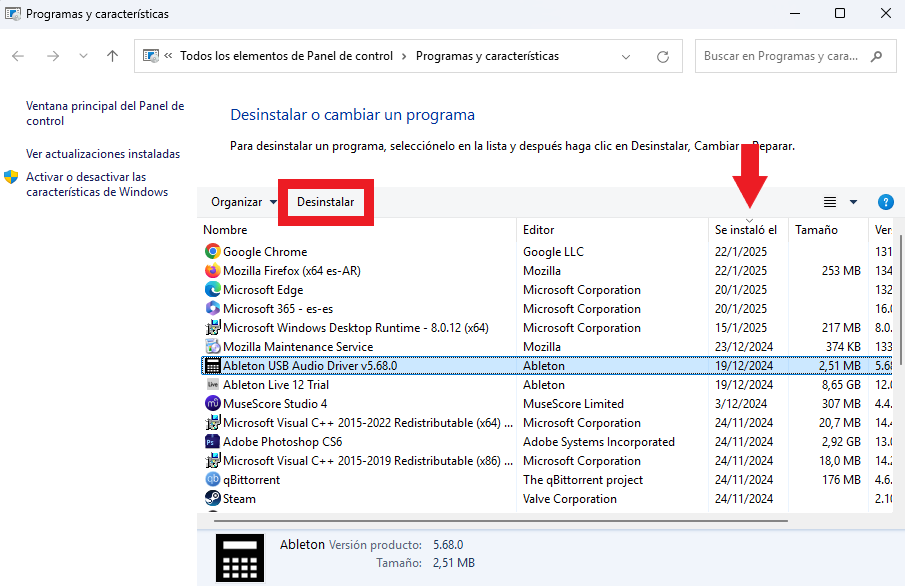This screenshot has width=905, height=586.
Task: Click the search Programas y características field
Action: coord(795,56)
